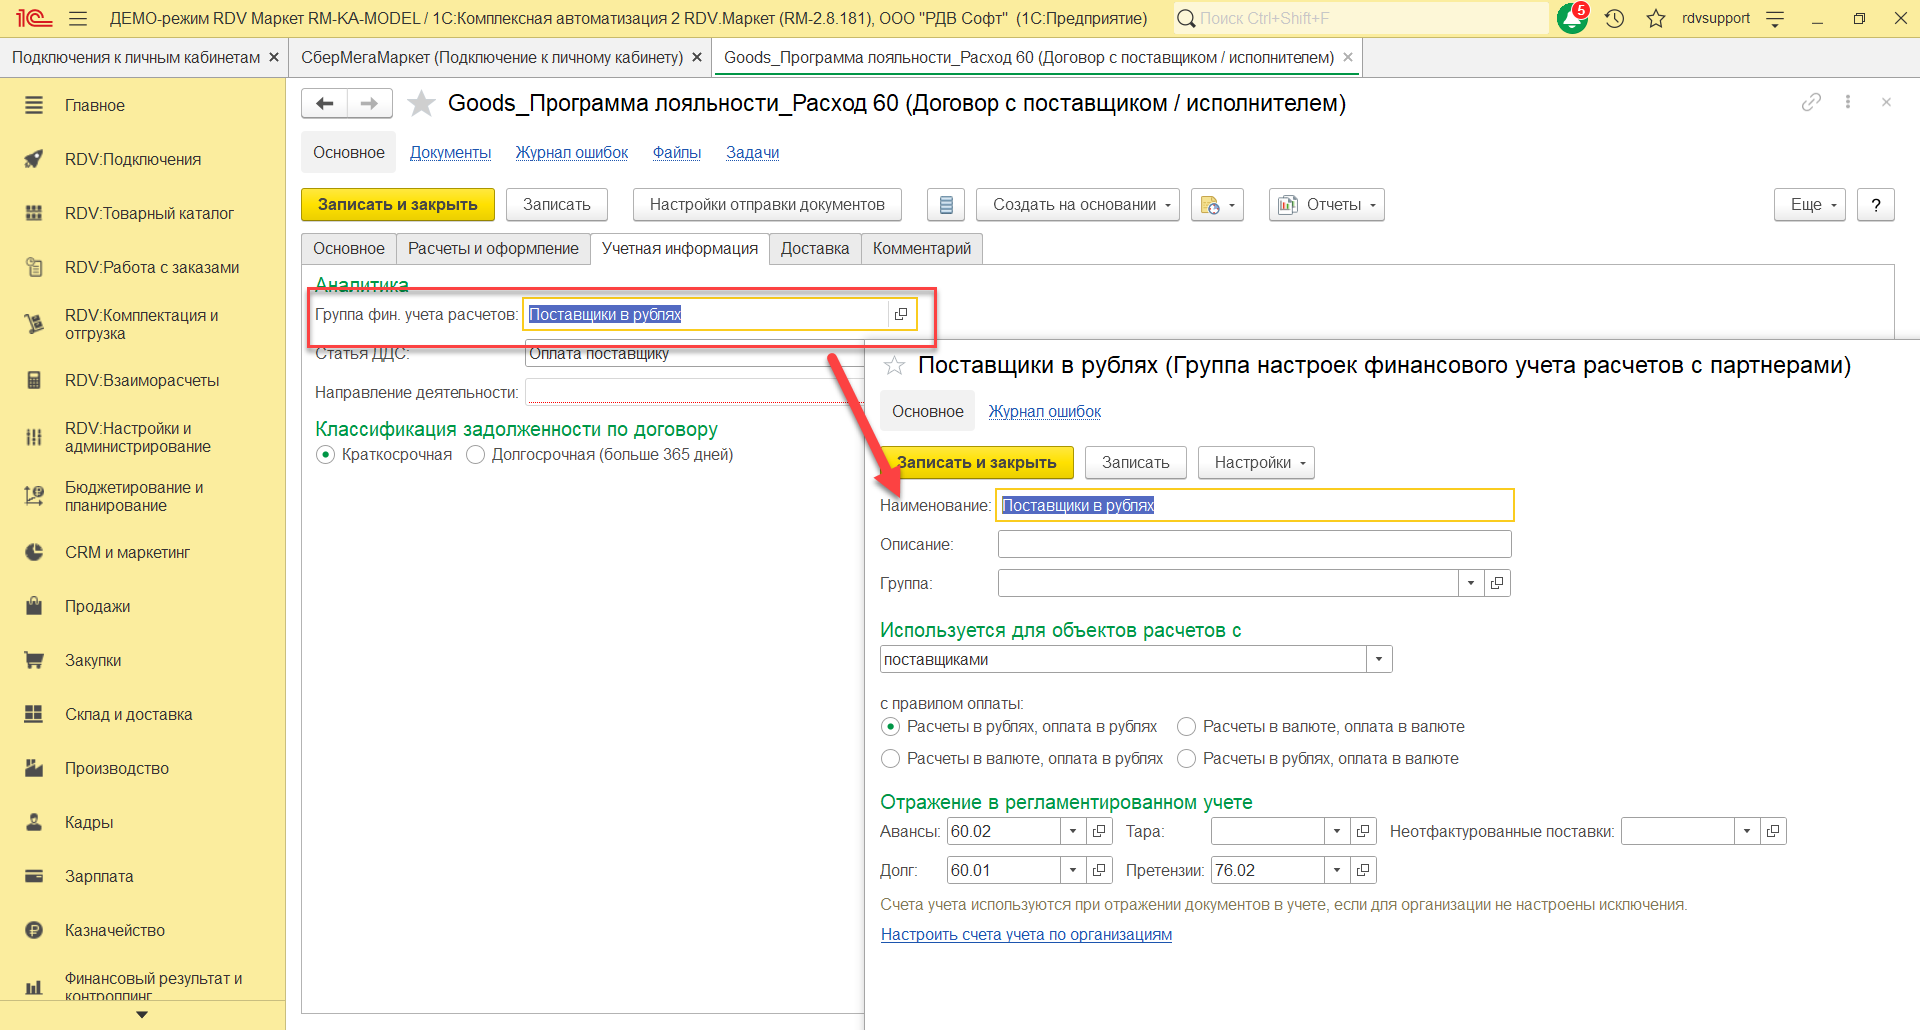The height and width of the screenshot is (1030, 1920).
Task: Select Расчеты в валюте, оплата в валюте
Action: (1187, 727)
